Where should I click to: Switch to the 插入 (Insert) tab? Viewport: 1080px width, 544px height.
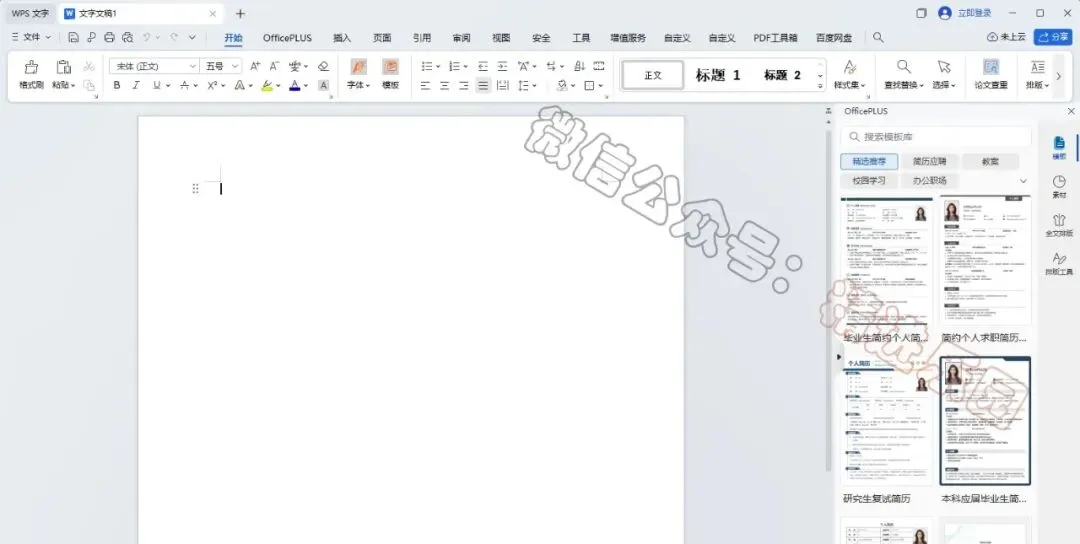coord(342,38)
